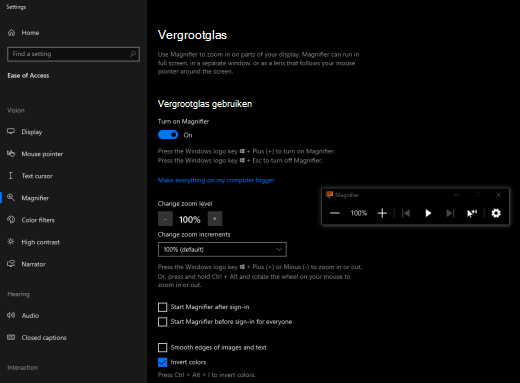Start reading with Magnifier play button
Viewport: 520px width, 383px height.
(x=428, y=213)
